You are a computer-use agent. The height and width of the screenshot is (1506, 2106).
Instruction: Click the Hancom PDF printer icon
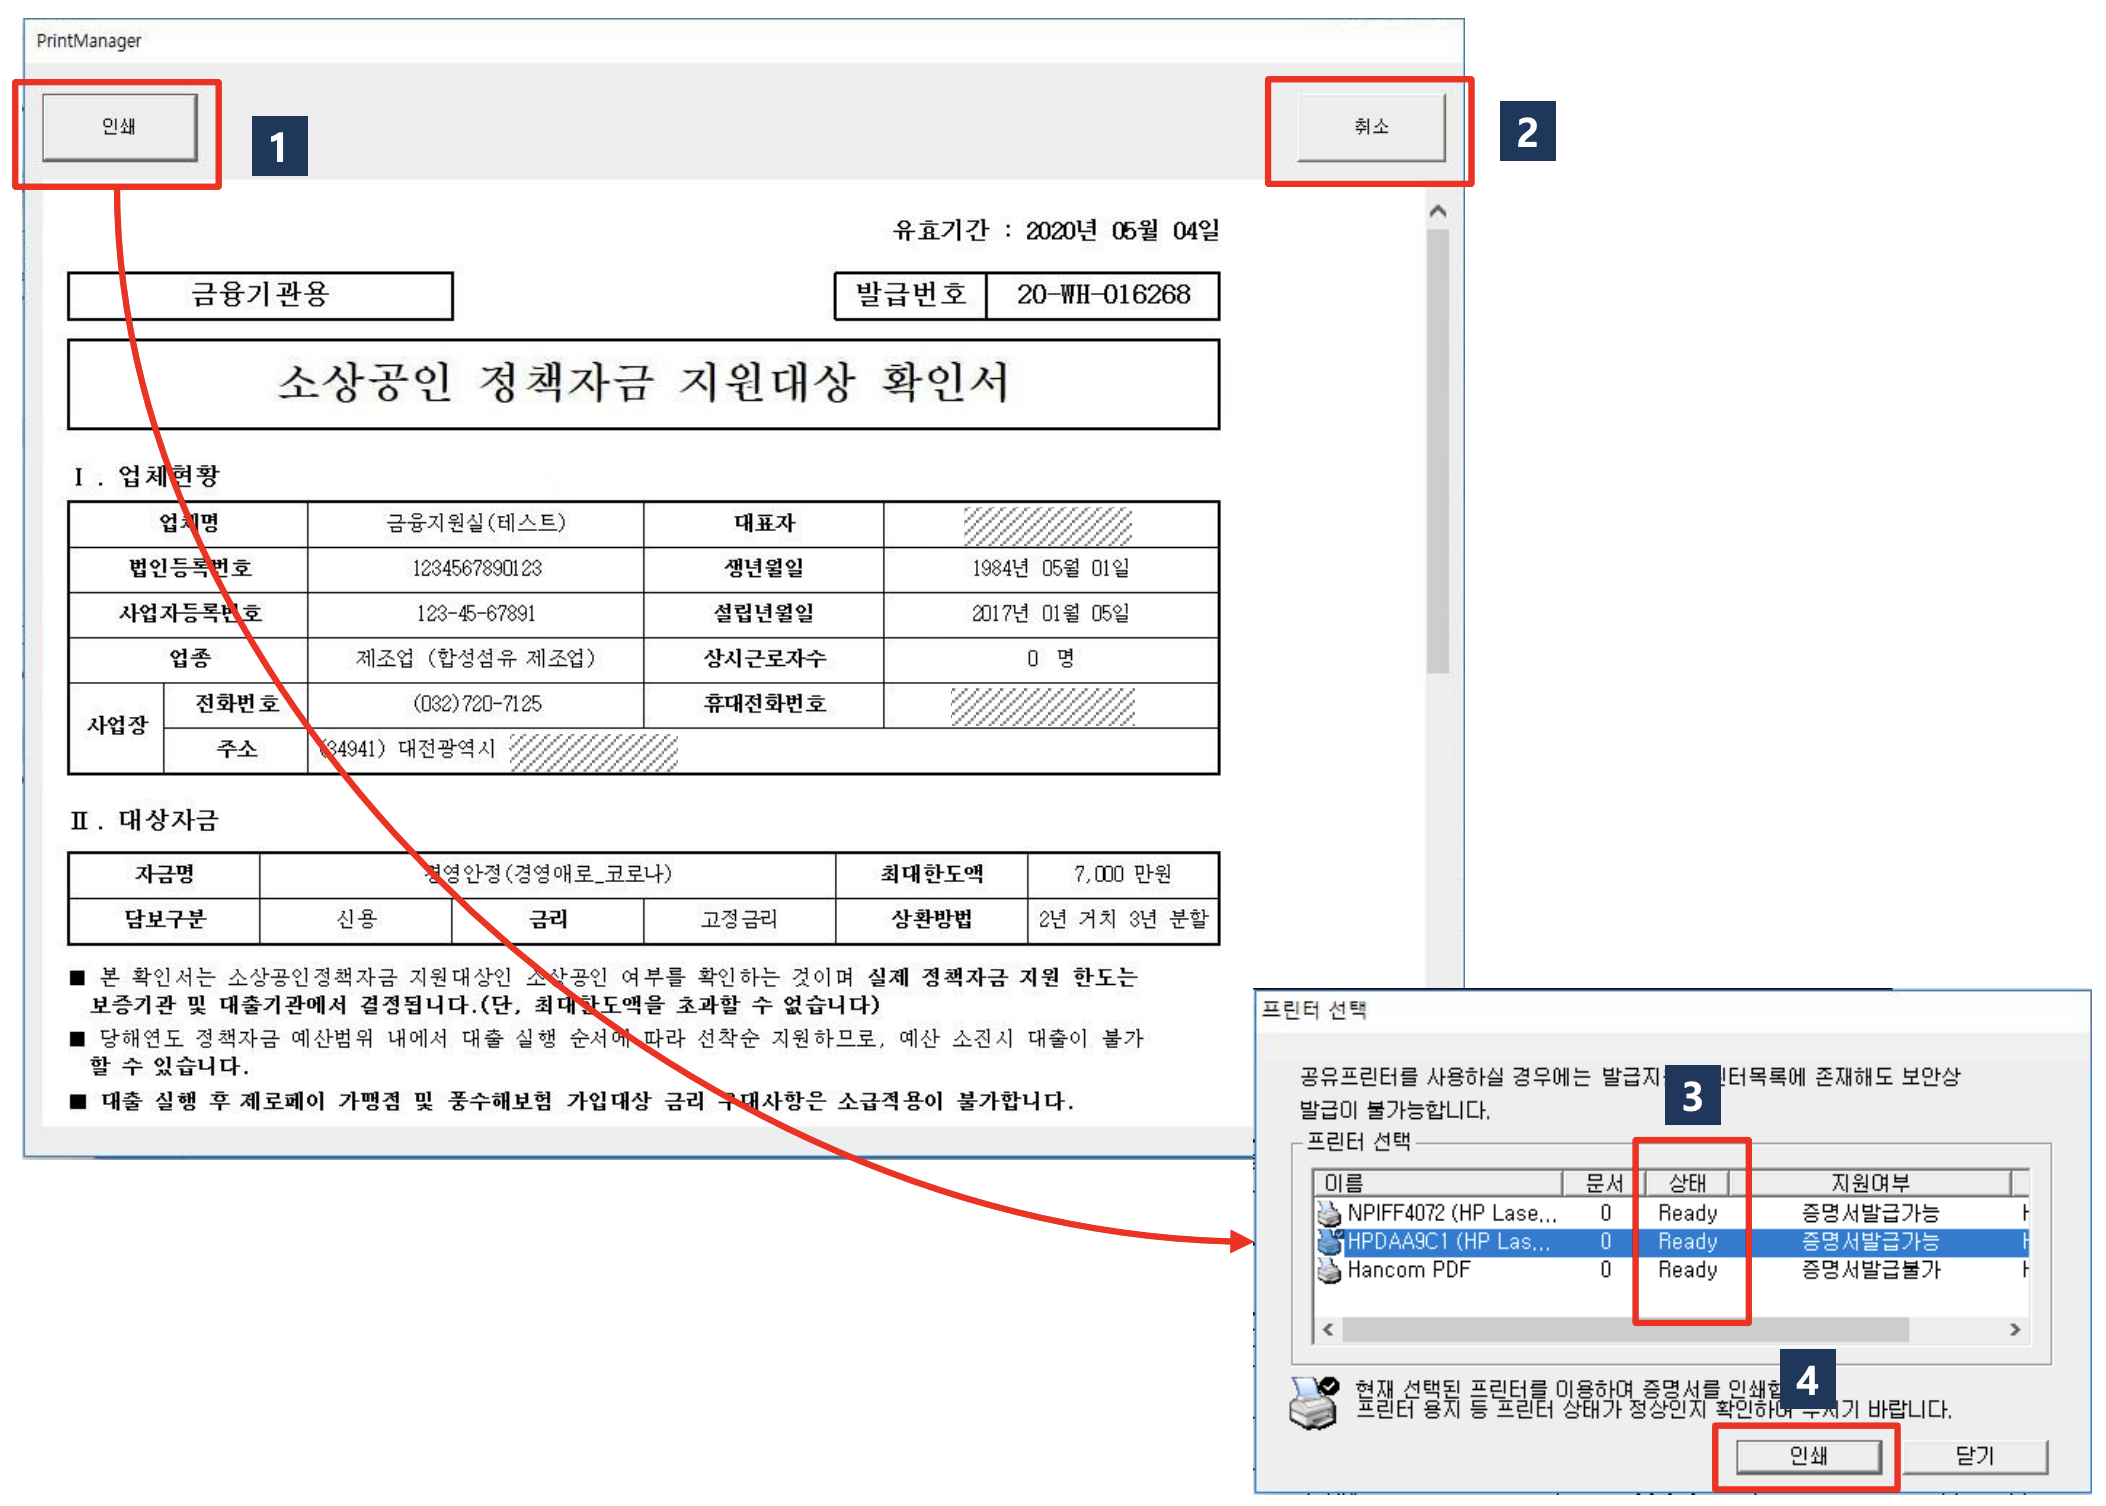1328,1270
